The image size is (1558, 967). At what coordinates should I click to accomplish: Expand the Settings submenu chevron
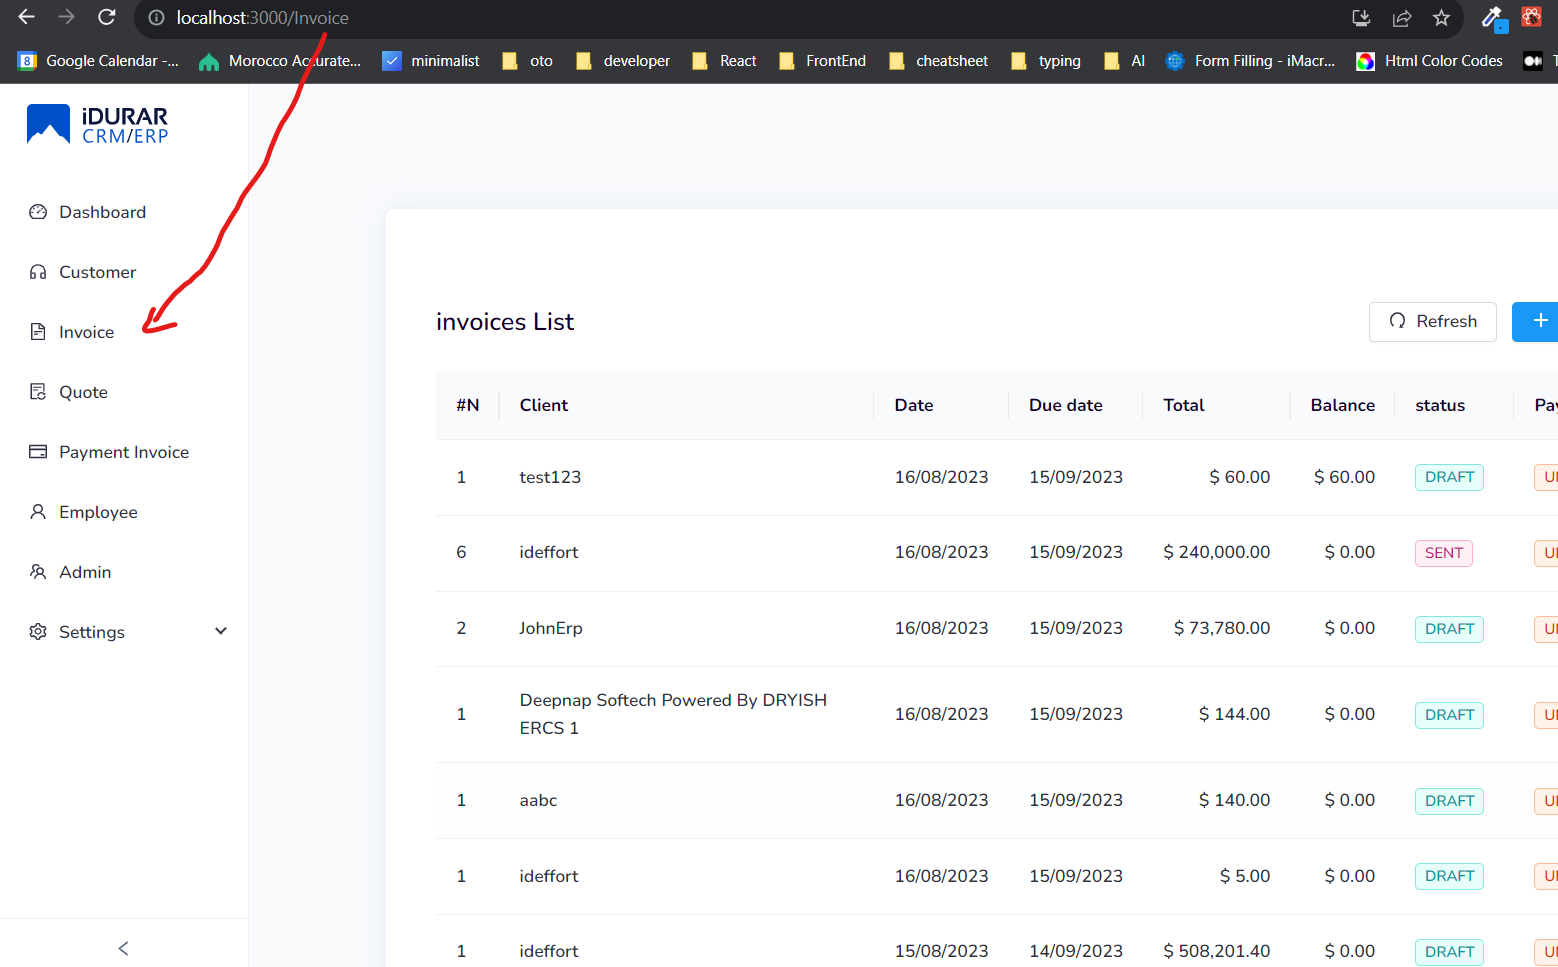pyautogui.click(x=219, y=631)
